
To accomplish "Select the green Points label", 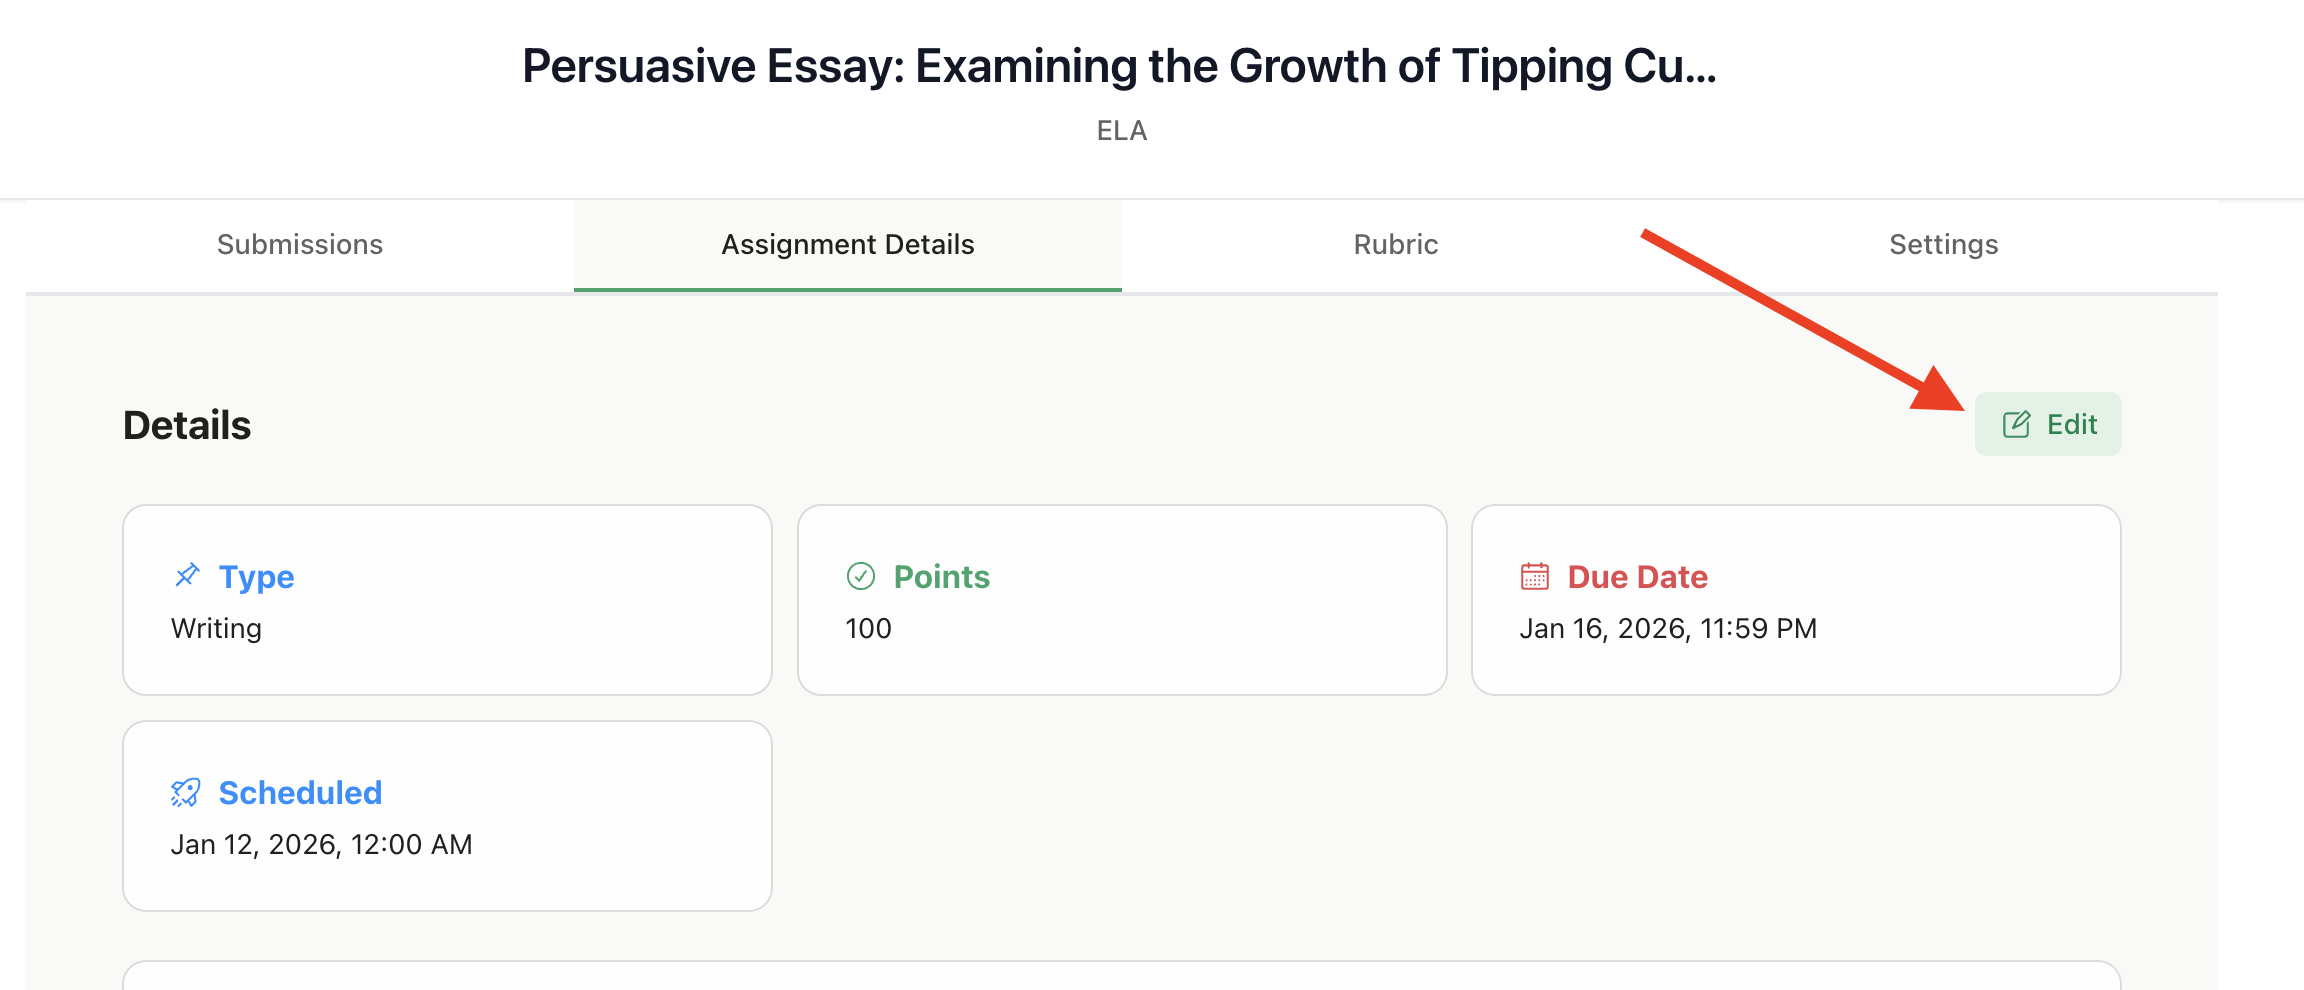I will click(x=941, y=577).
